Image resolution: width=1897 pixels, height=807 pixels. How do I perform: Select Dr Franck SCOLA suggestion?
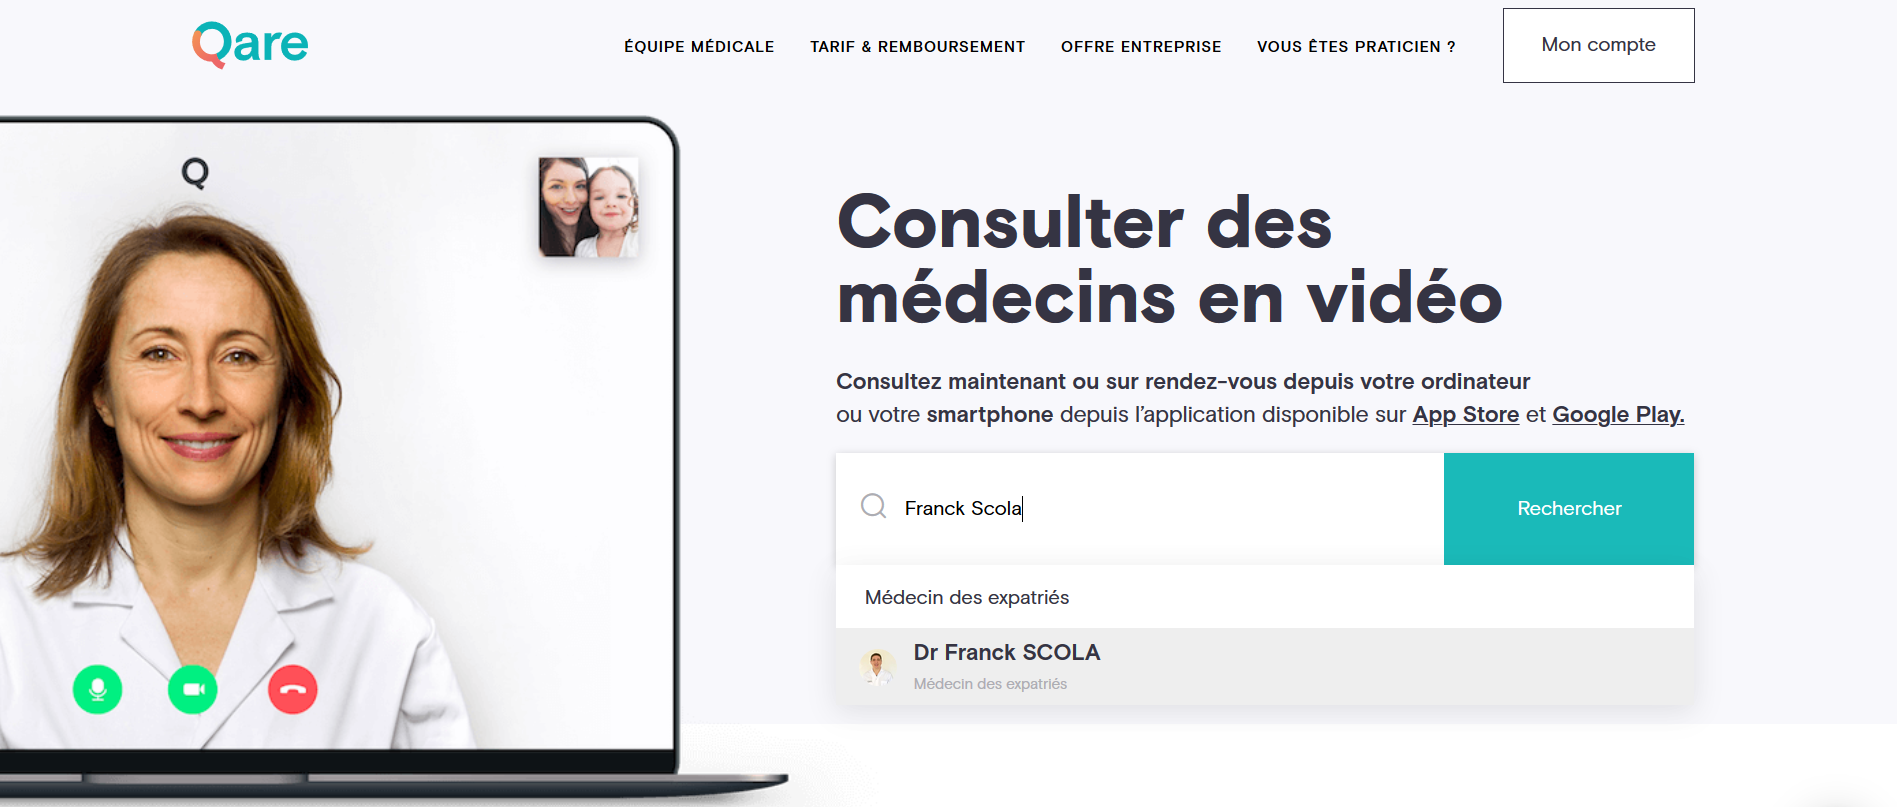(x=1265, y=666)
